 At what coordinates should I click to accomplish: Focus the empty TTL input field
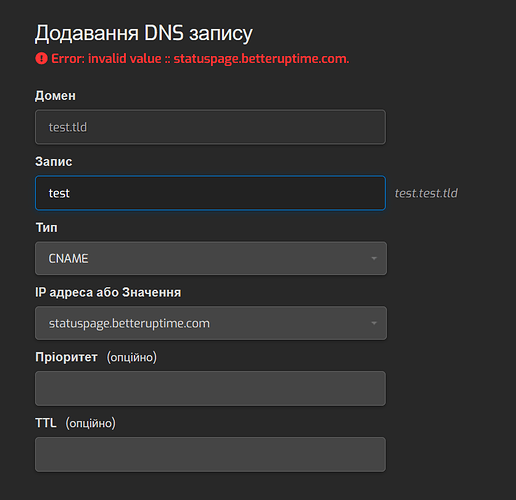point(210,454)
